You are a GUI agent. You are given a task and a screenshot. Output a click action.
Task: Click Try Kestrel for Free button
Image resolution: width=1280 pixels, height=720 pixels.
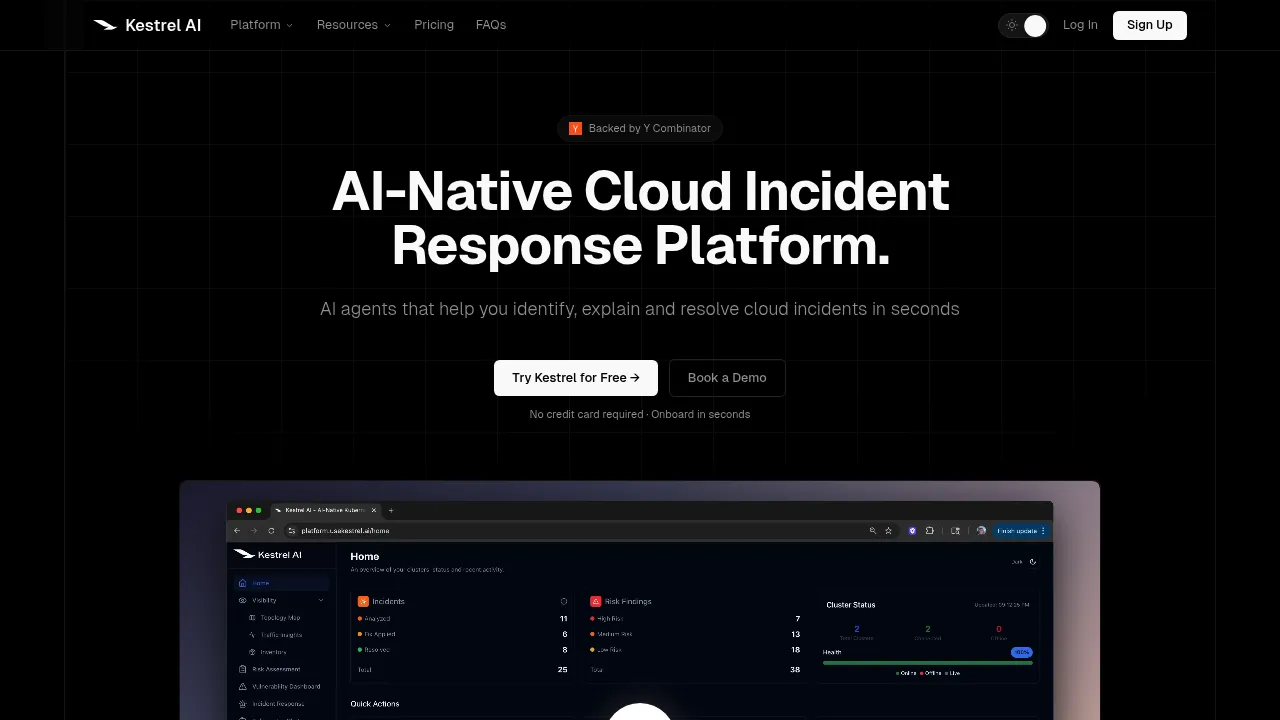click(576, 378)
